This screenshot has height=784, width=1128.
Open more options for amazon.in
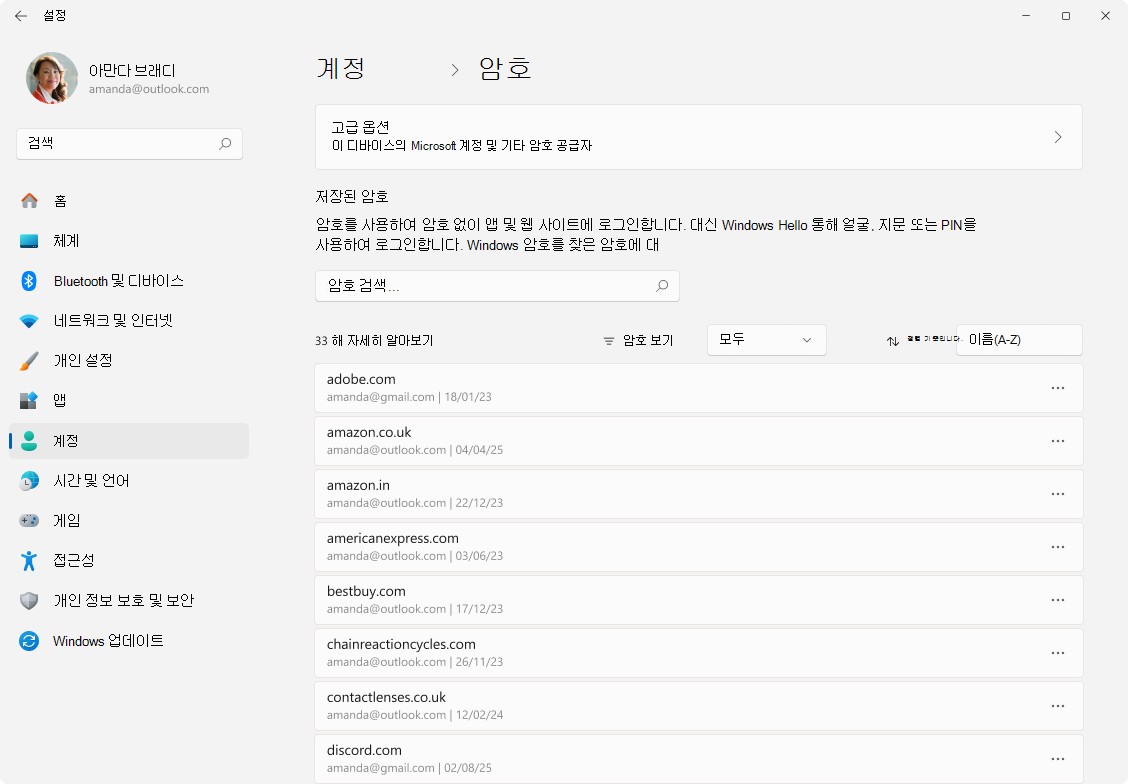[1058, 494]
